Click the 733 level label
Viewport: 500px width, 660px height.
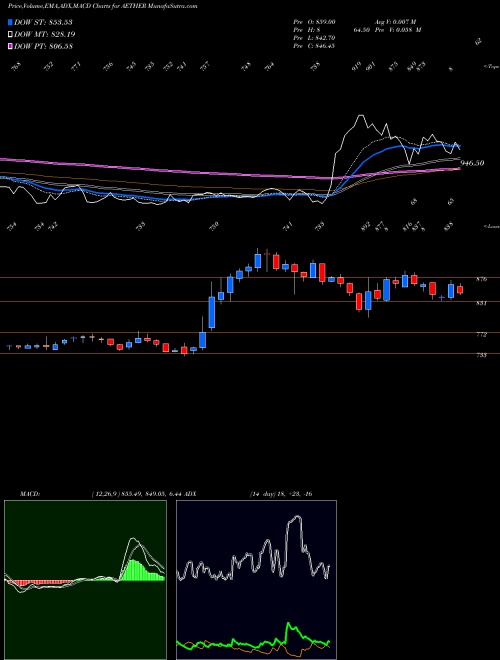pyautogui.click(x=482, y=355)
